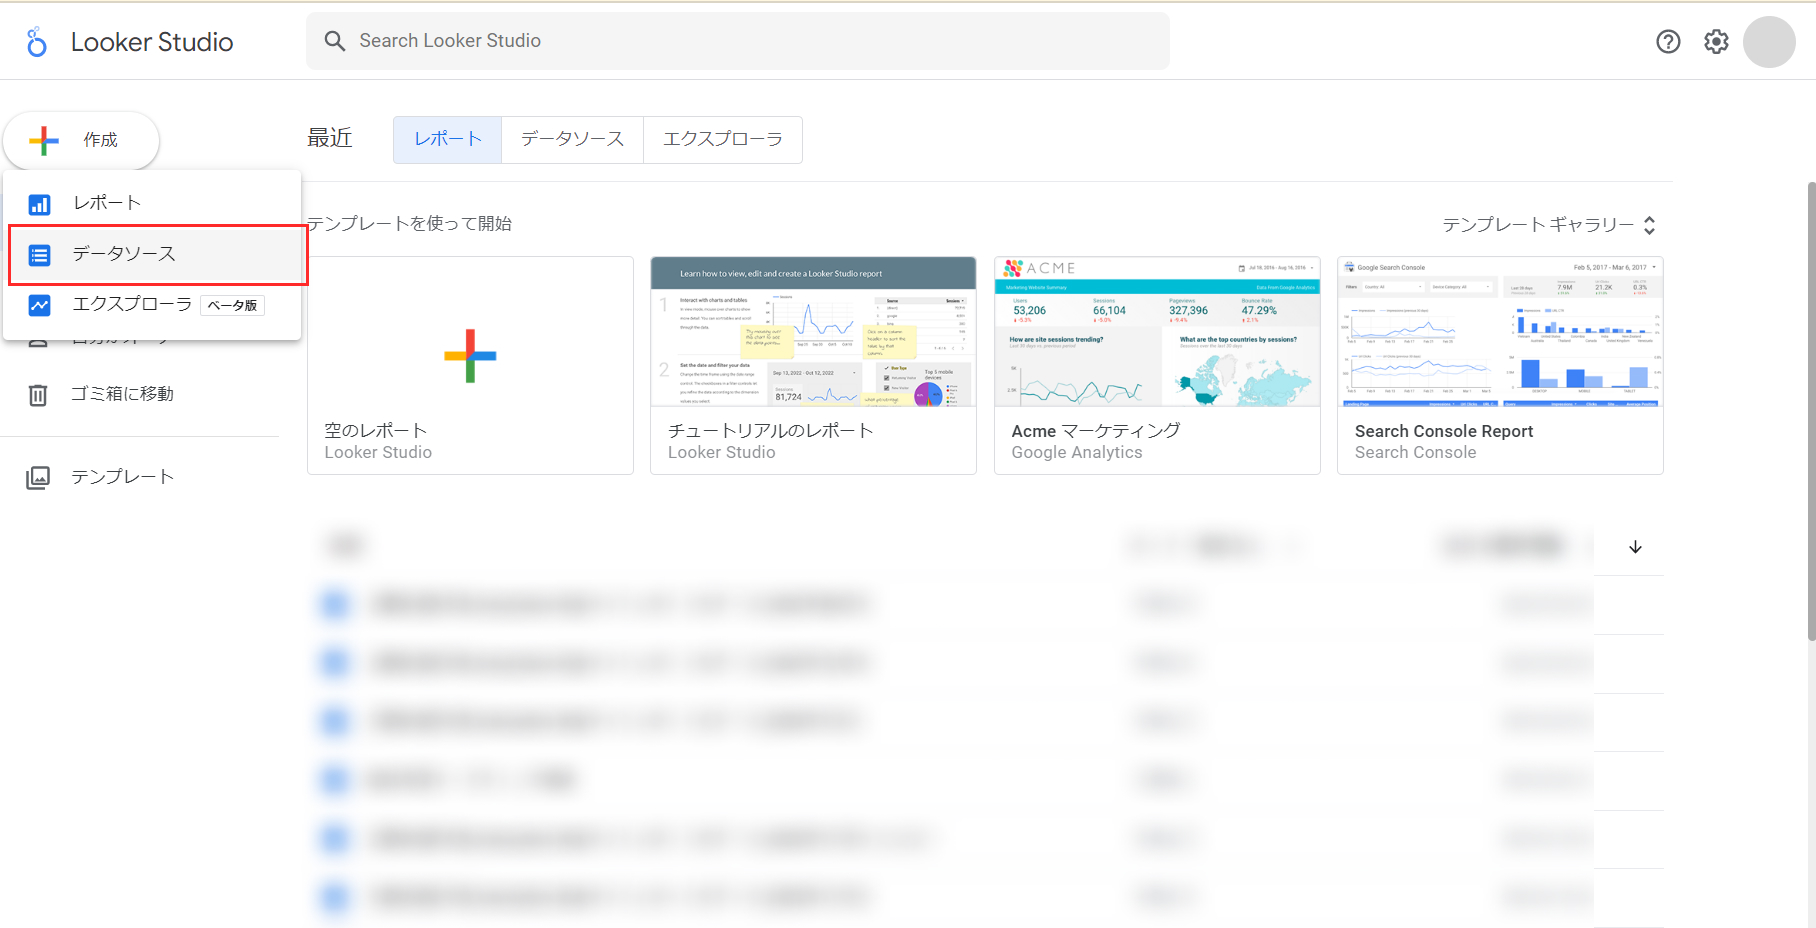
Task: Focus the Search Looker Studio field
Action: pos(738,41)
